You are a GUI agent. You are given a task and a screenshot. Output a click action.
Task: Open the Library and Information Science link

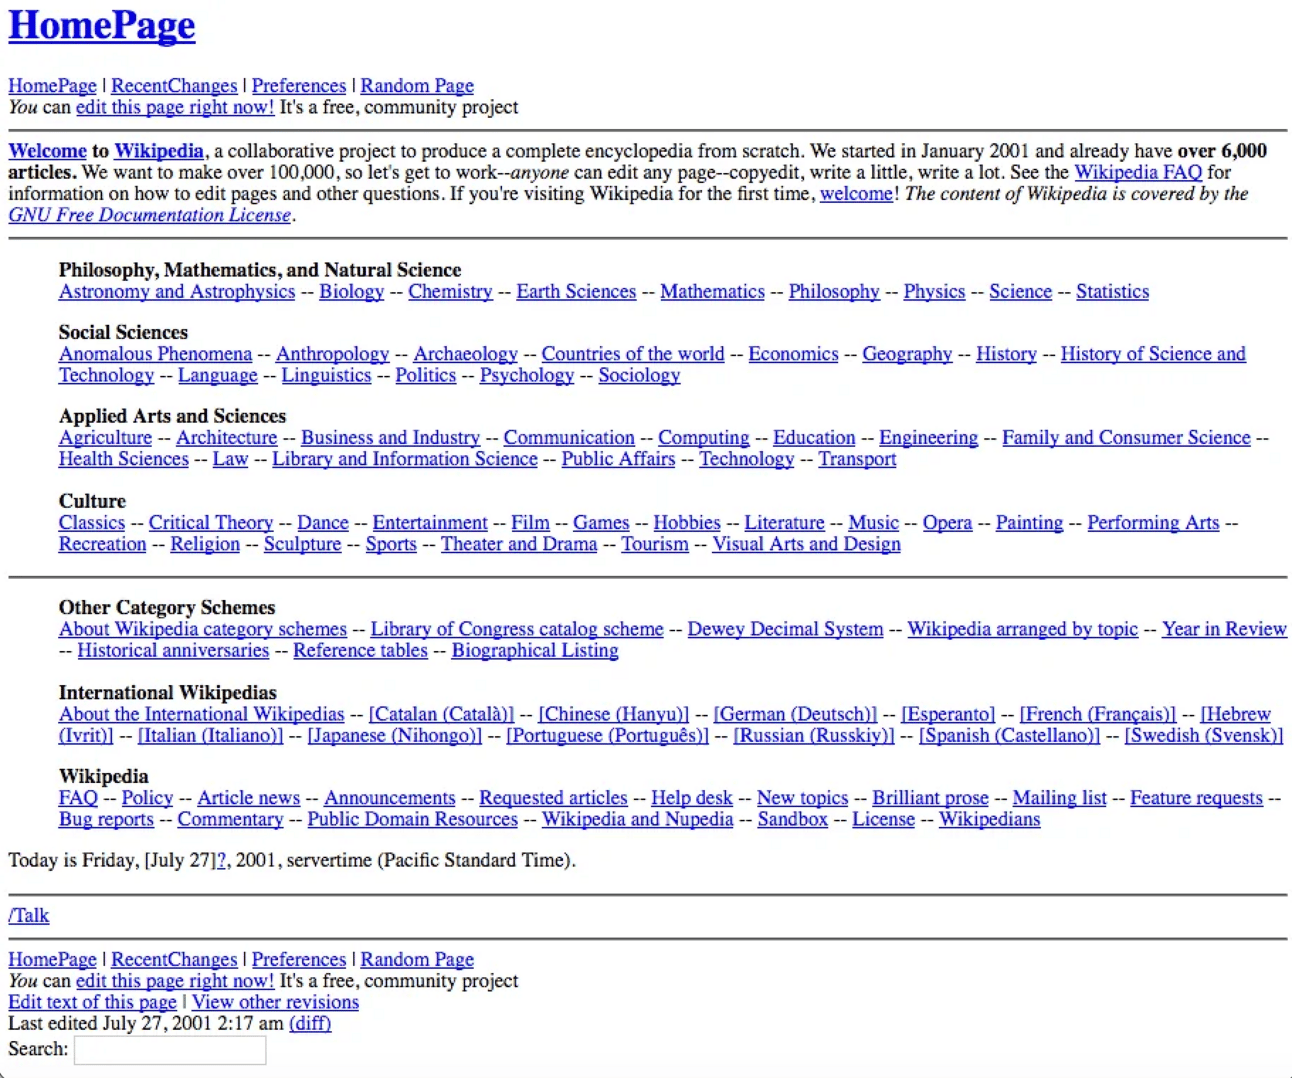click(405, 459)
